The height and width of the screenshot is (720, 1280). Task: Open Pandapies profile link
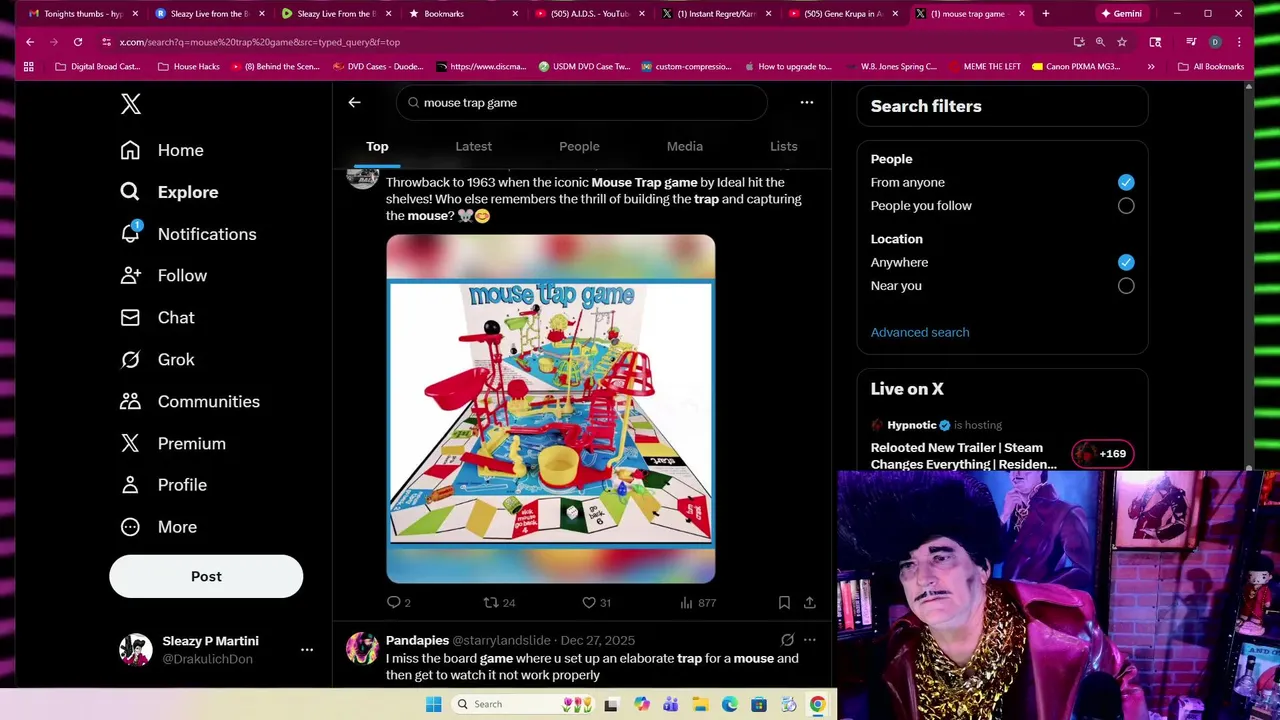click(417, 640)
